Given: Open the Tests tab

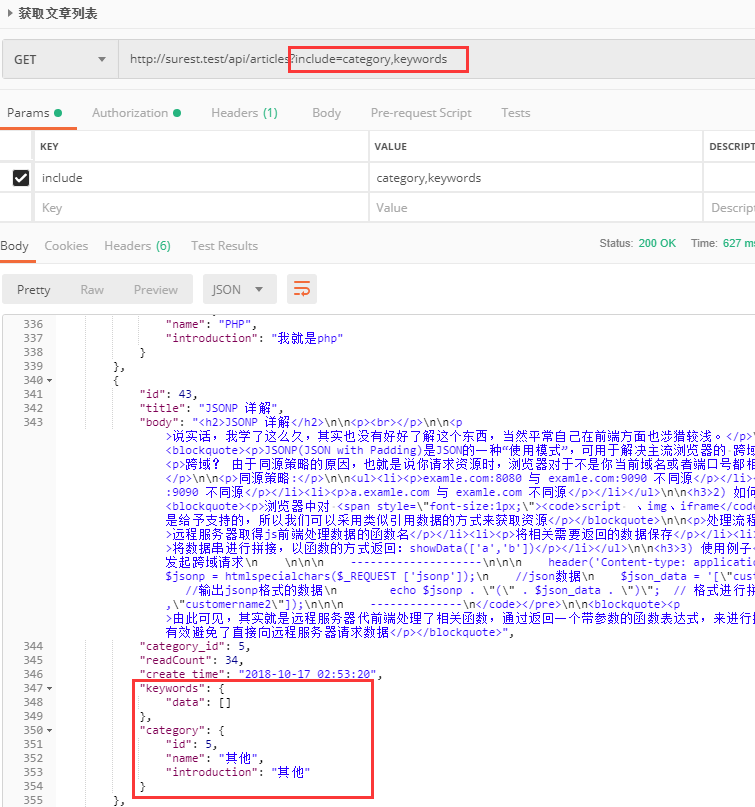Looking at the screenshot, I should (x=516, y=113).
